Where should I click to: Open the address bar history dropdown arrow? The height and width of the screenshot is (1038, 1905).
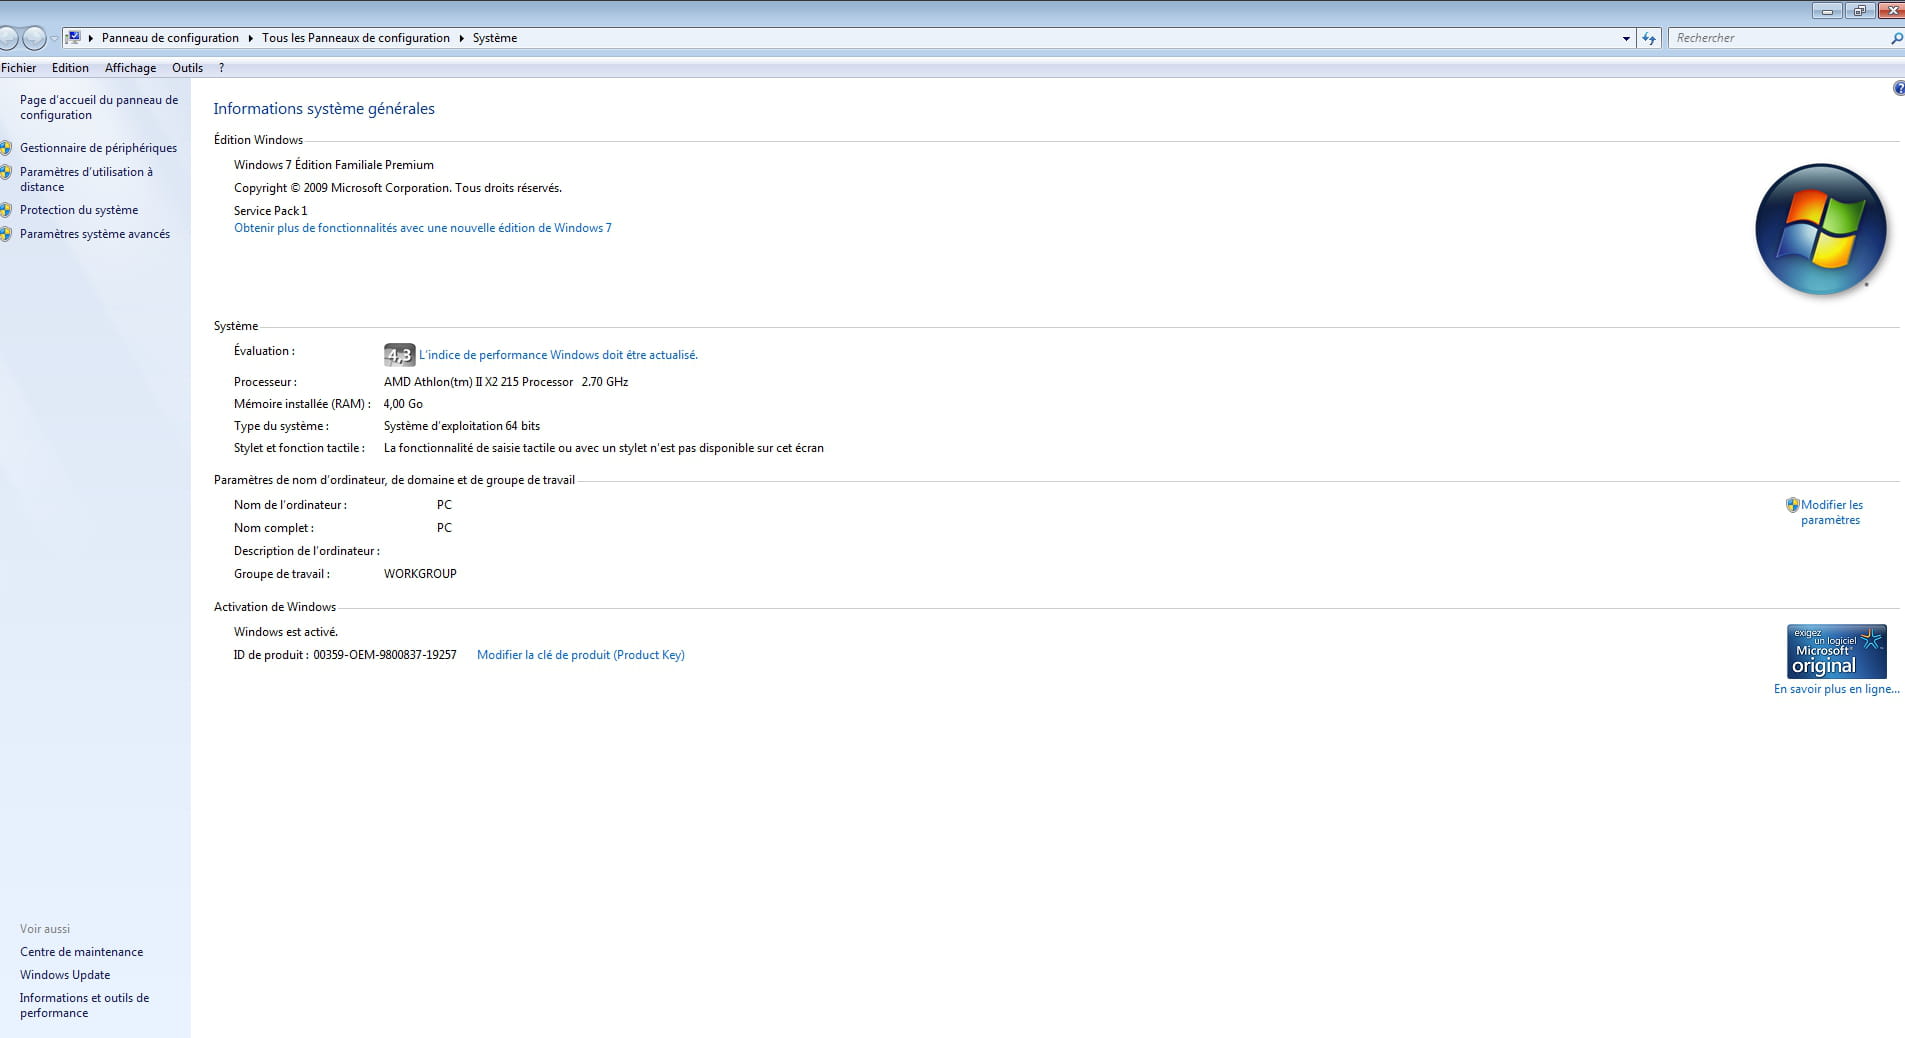click(x=1626, y=38)
